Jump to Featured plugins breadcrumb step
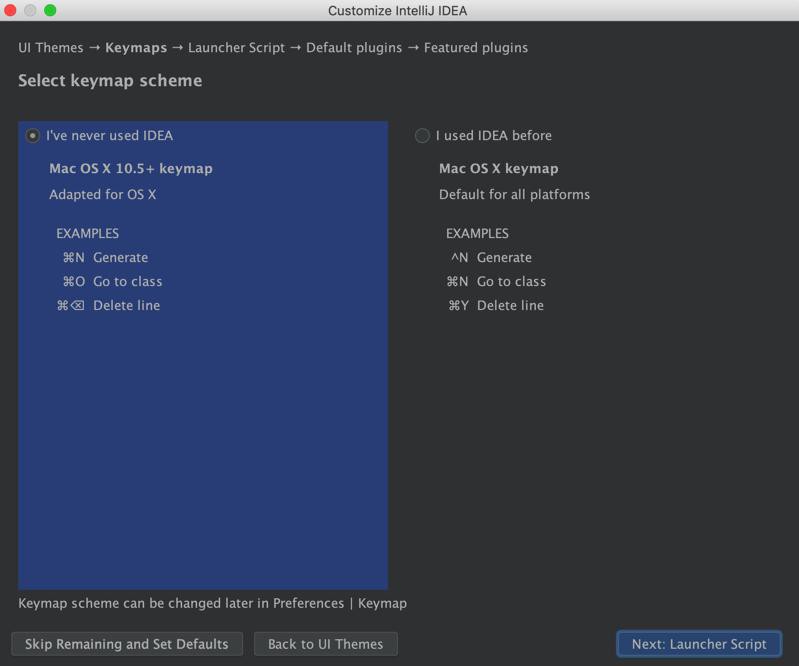 point(476,48)
